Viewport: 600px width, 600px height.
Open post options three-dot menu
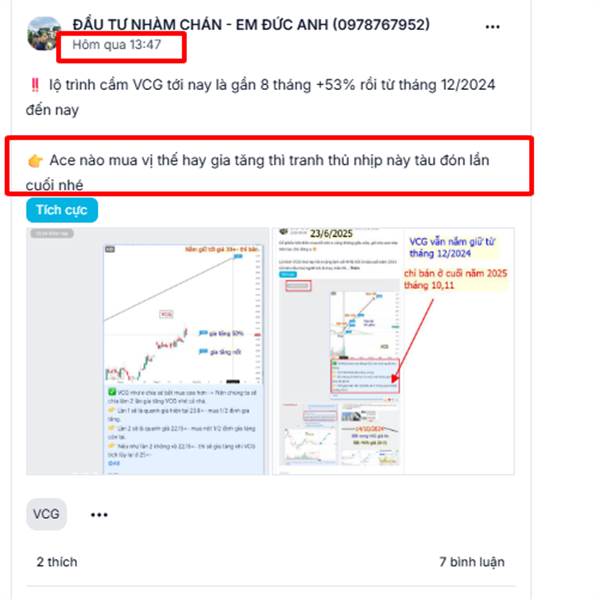492,27
